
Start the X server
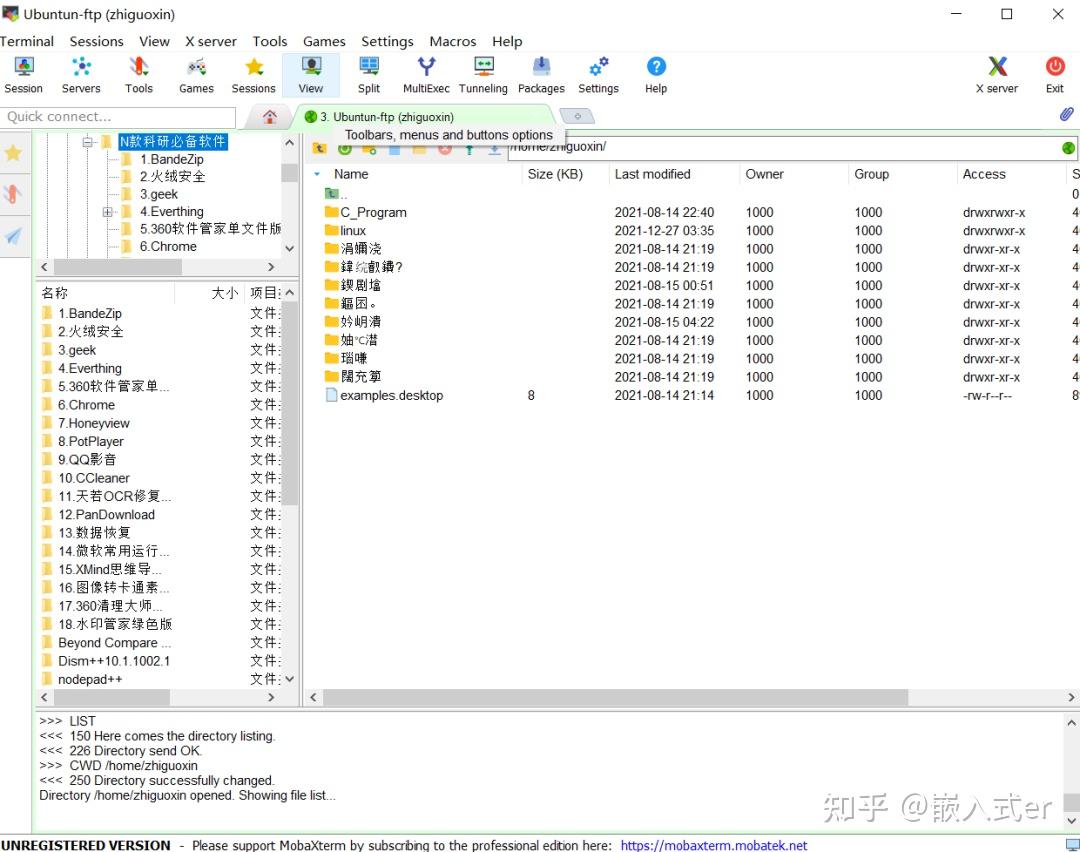(996, 72)
